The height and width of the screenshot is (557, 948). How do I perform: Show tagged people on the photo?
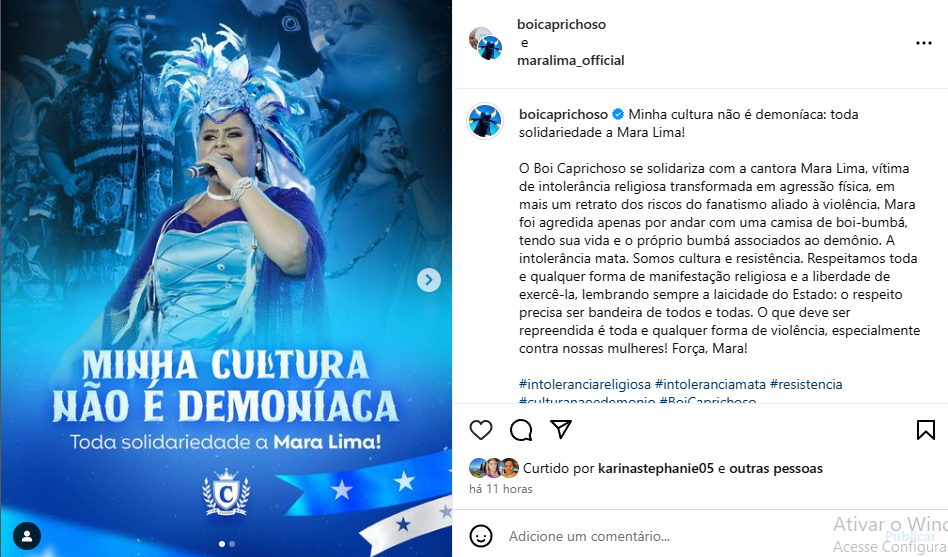coord(27,536)
